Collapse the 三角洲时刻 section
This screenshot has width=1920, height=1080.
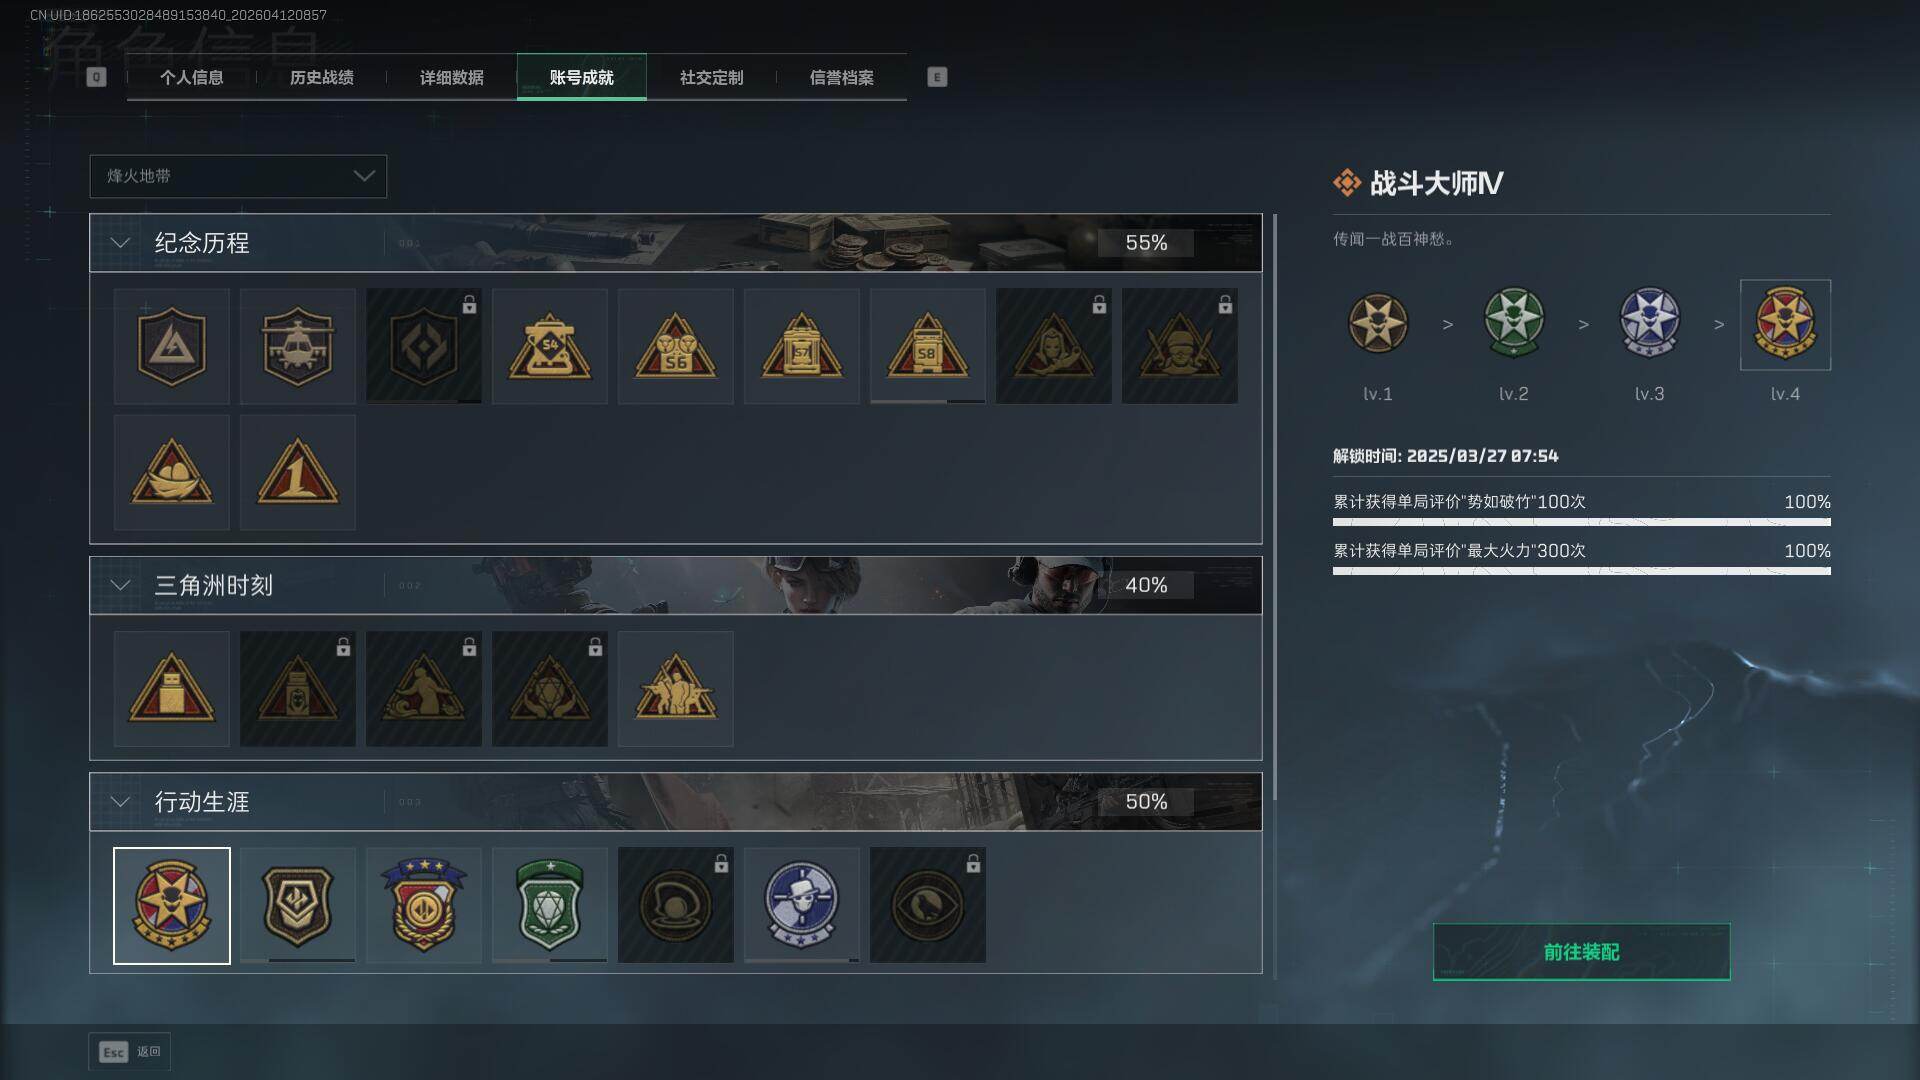(x=120, y=585)
